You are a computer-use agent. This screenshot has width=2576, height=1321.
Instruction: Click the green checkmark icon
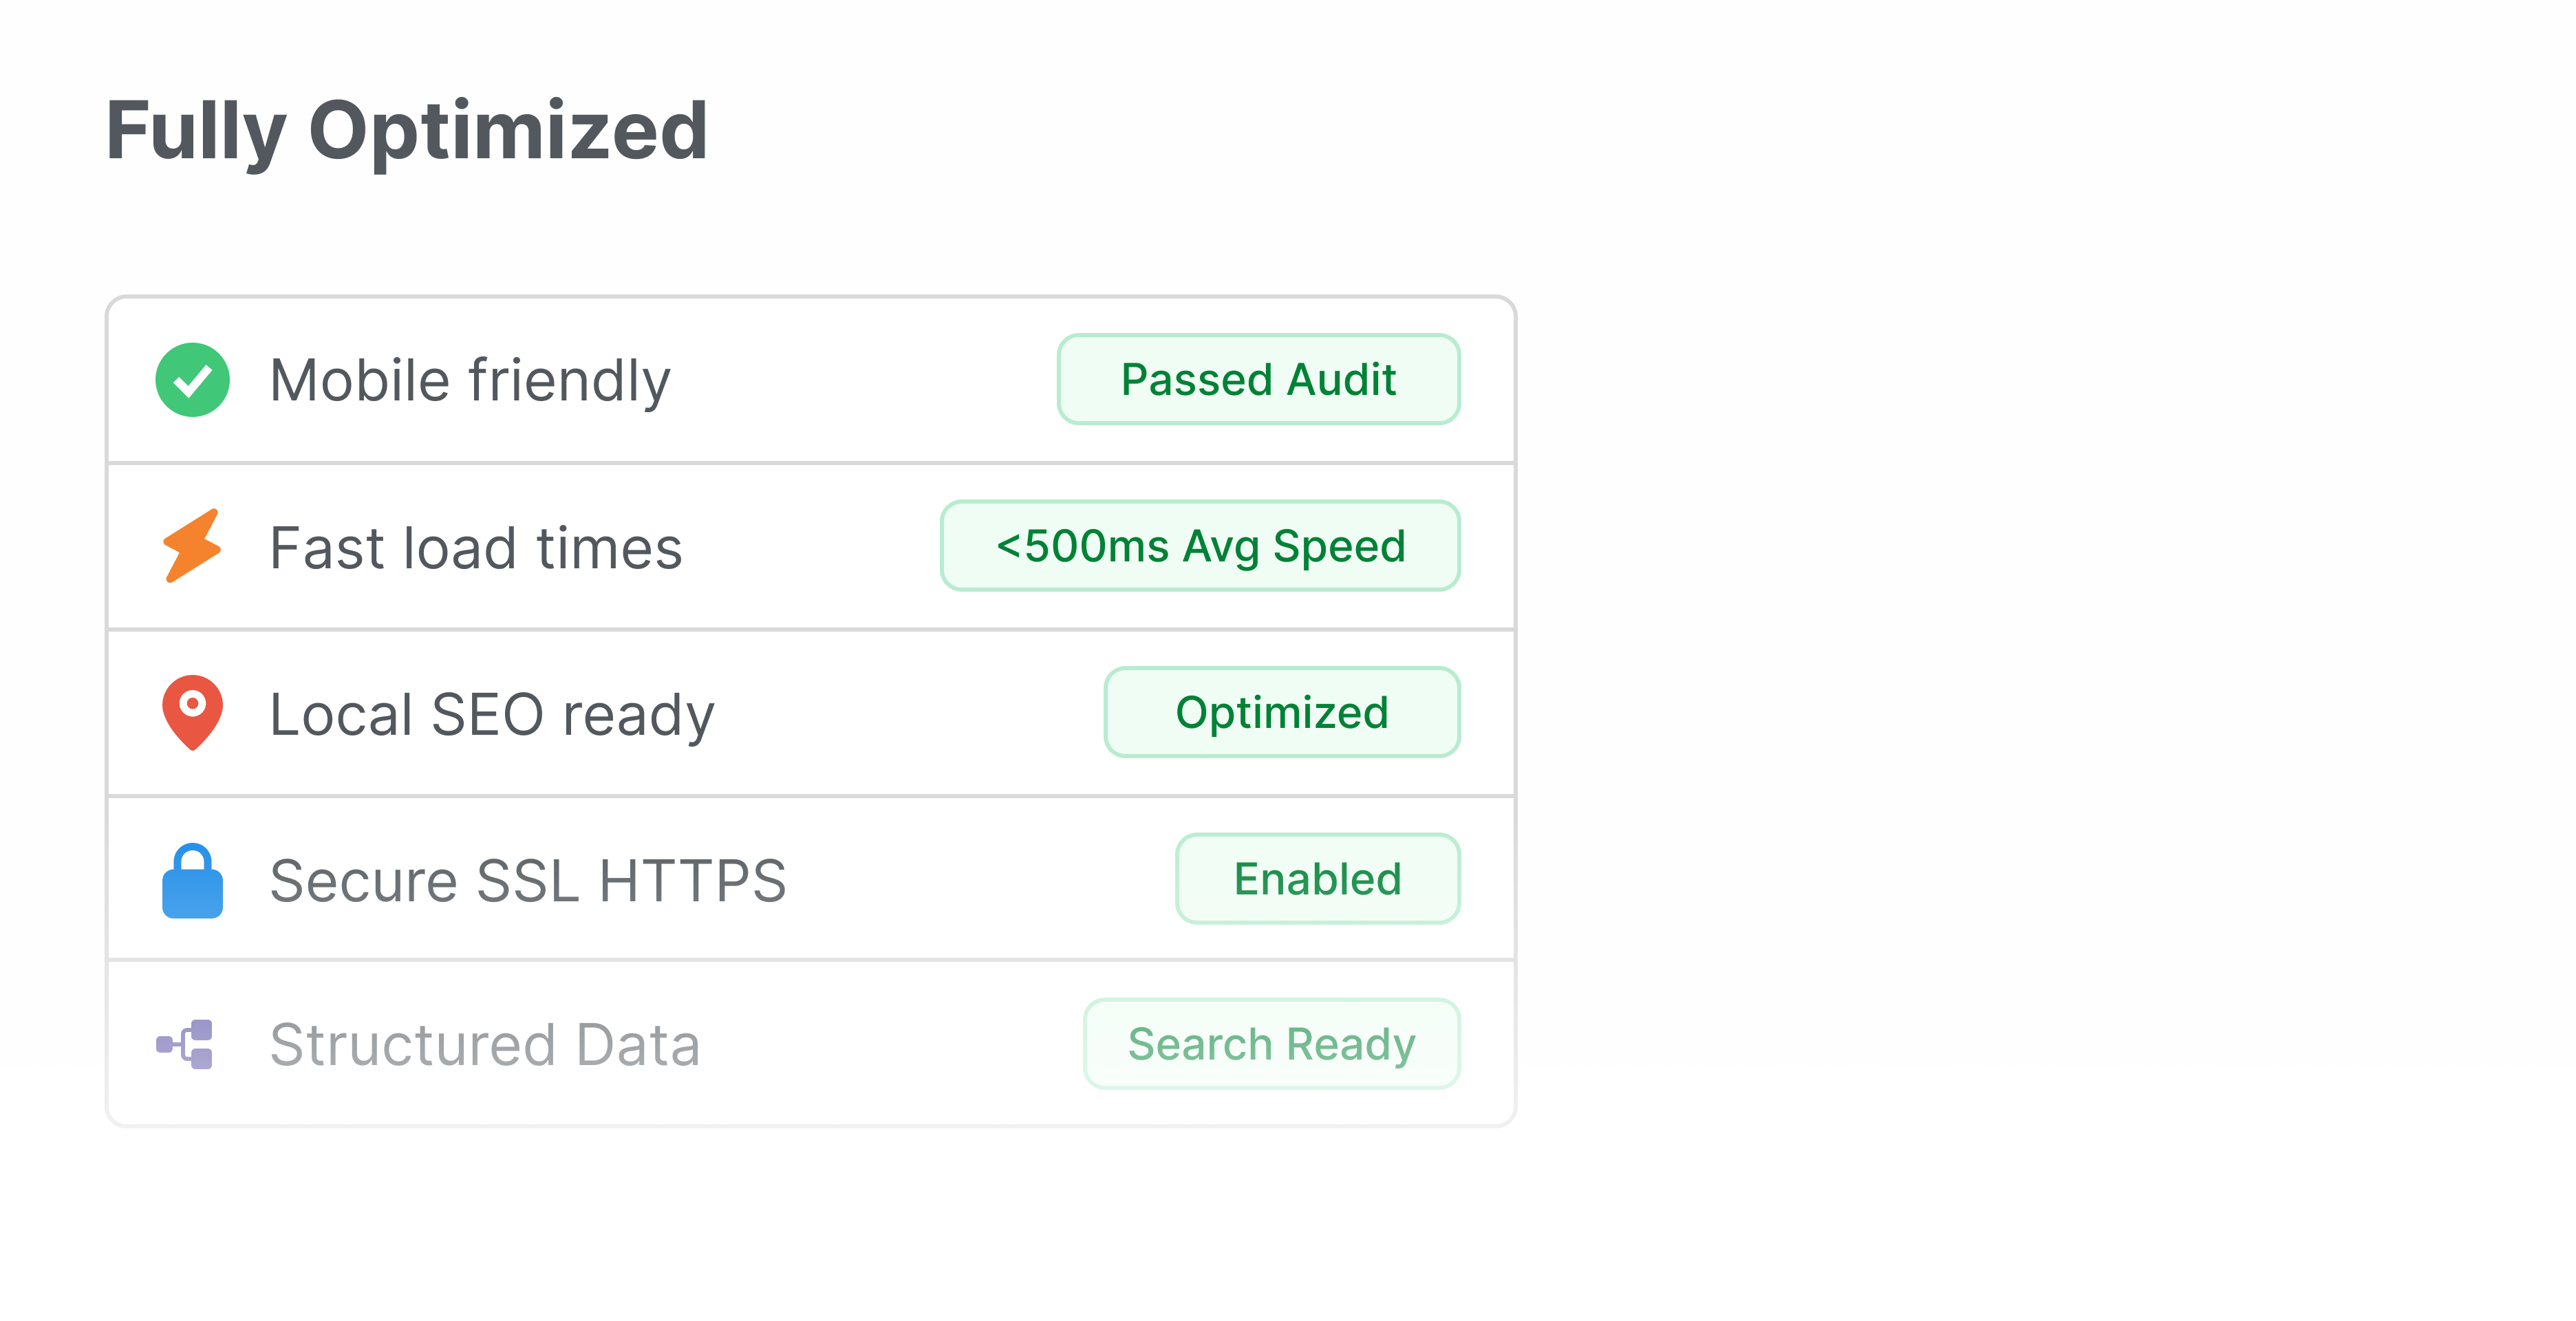tap(192, 380)
